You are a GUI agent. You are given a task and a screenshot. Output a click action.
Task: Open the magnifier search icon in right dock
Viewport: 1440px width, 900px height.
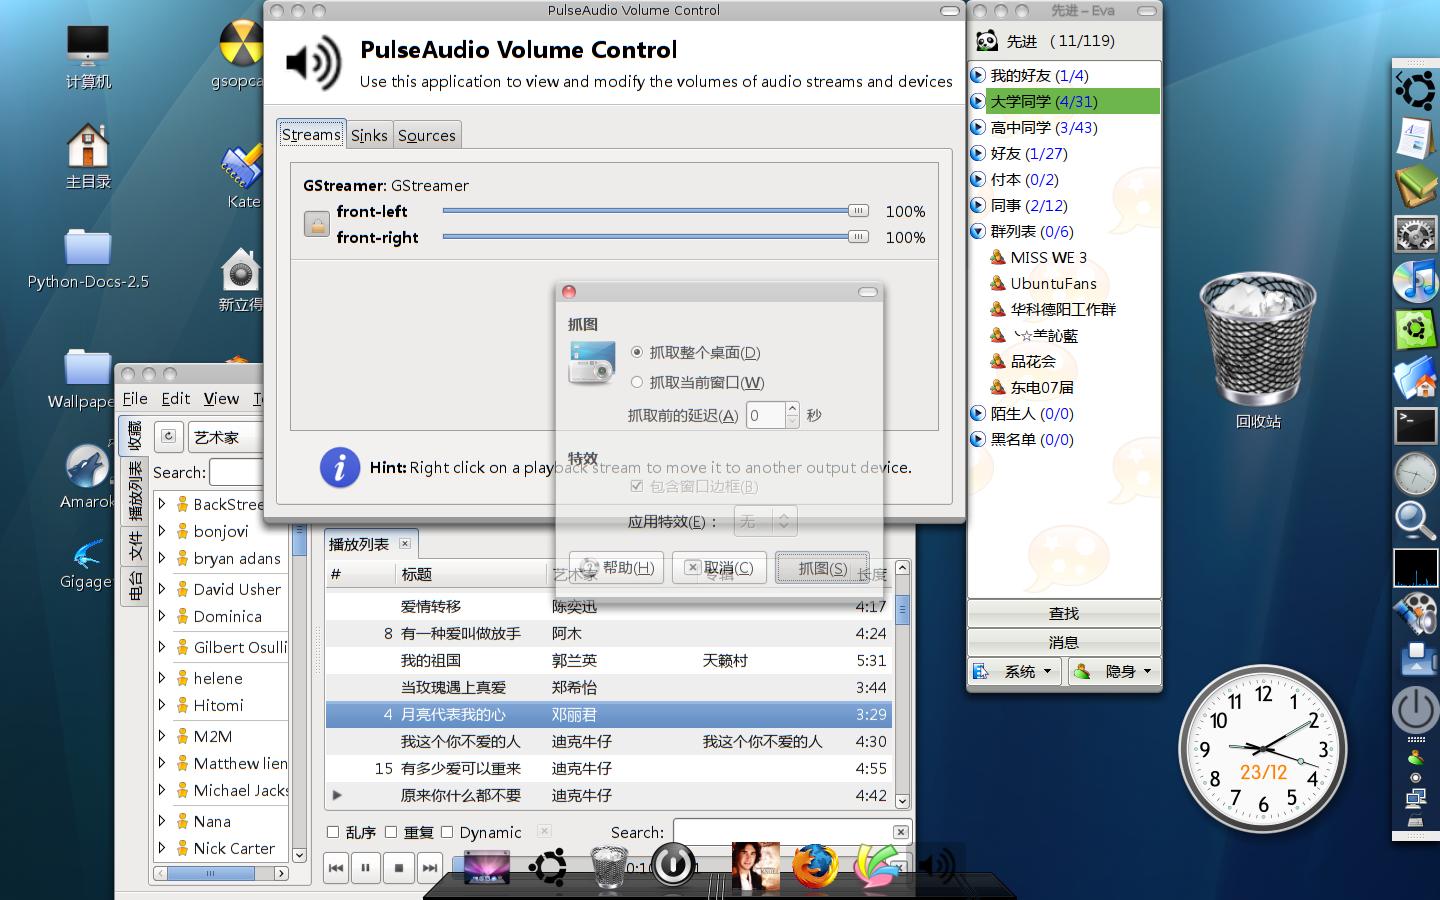coord(1416,521)
